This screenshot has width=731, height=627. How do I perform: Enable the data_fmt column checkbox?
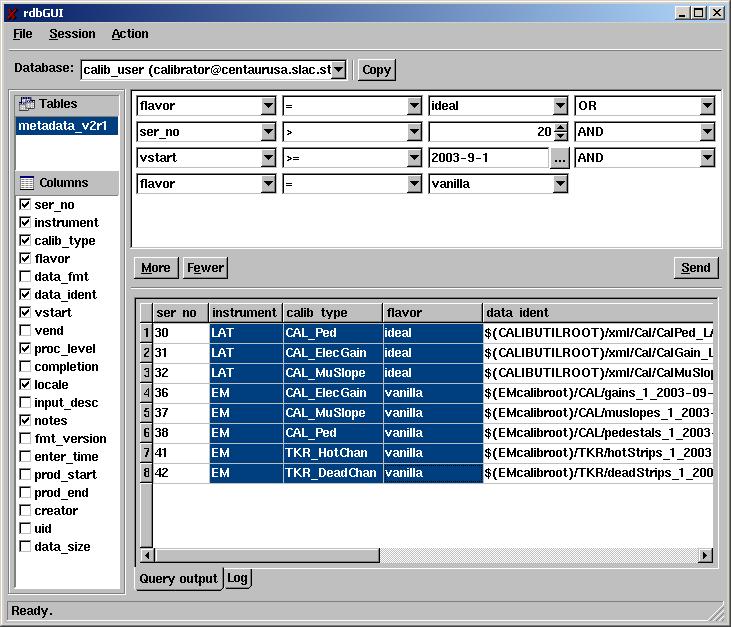(x=25, y=277)
